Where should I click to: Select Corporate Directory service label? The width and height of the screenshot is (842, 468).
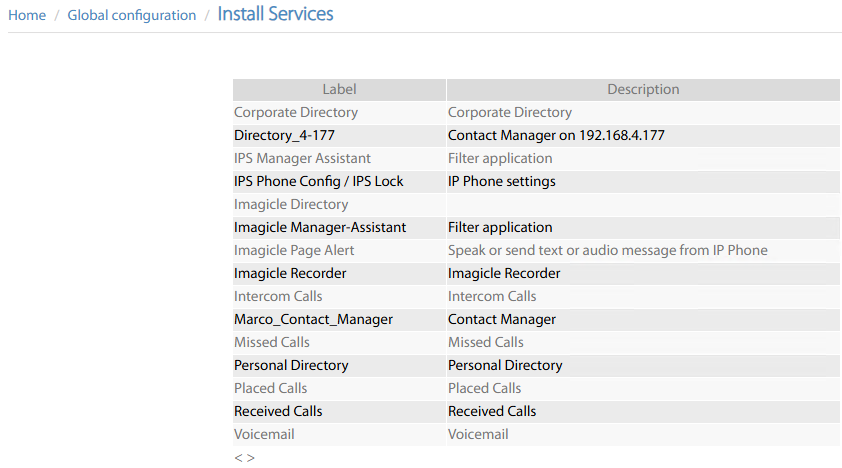(295, 112)
